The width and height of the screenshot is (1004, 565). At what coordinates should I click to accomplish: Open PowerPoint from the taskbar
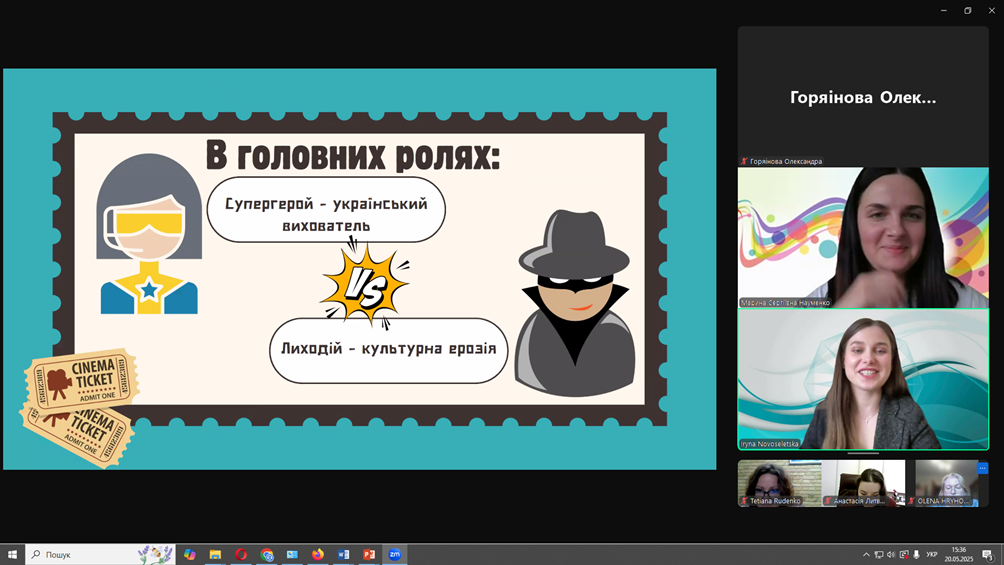369,554
